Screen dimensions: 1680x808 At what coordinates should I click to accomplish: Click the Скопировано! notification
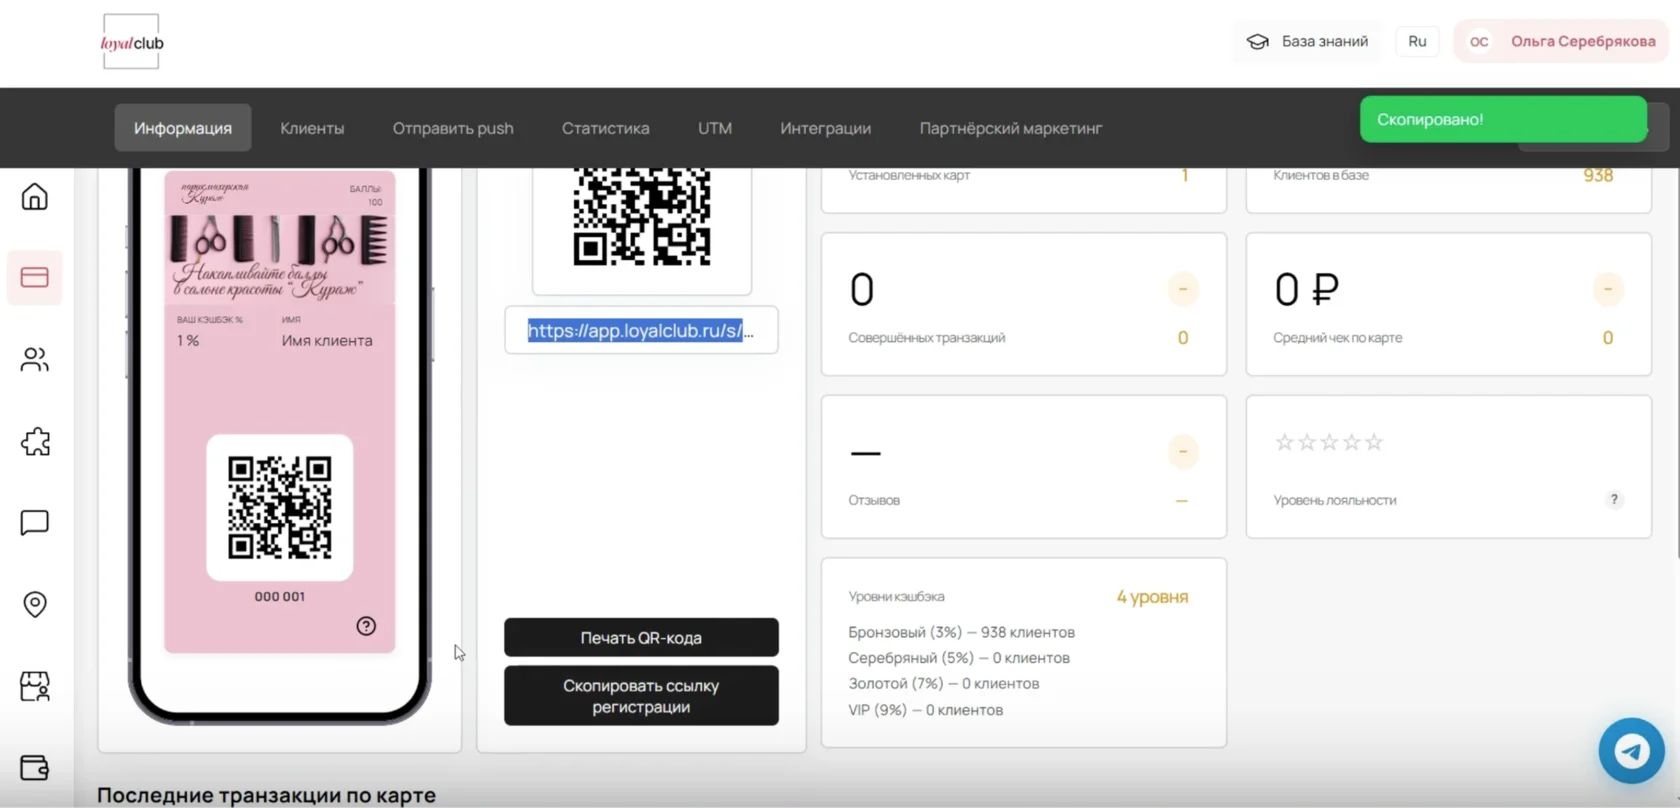(1503, 119)
